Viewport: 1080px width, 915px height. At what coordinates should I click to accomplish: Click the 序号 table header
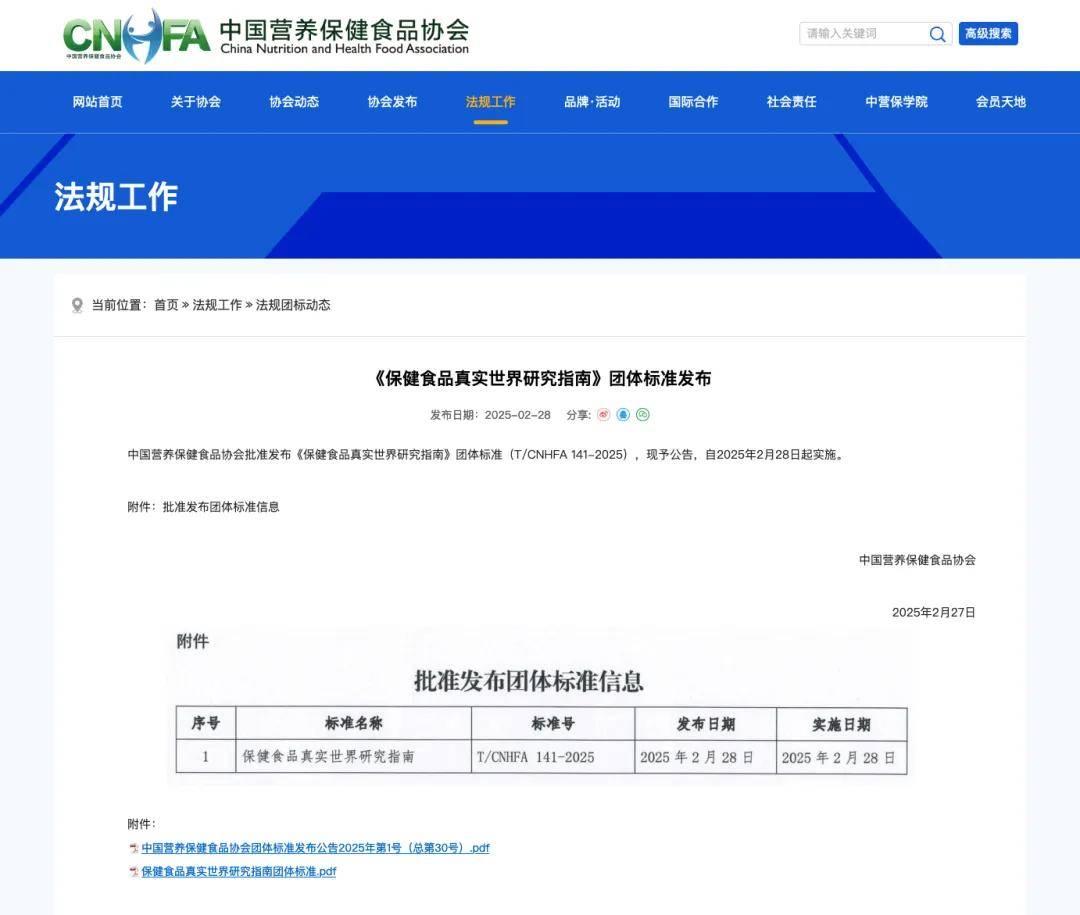(x=205, y=723)
